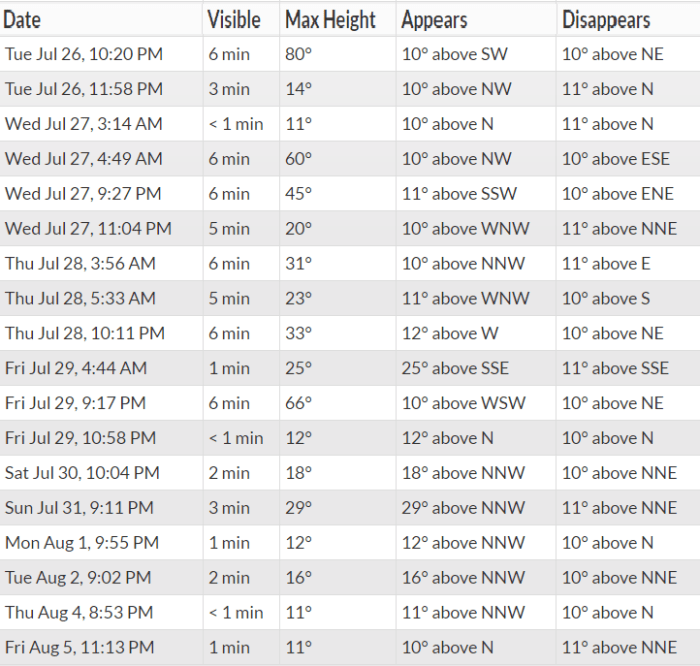Select the Tue Jul 26, 10:20 PM date cell

[x=84, y=54]
